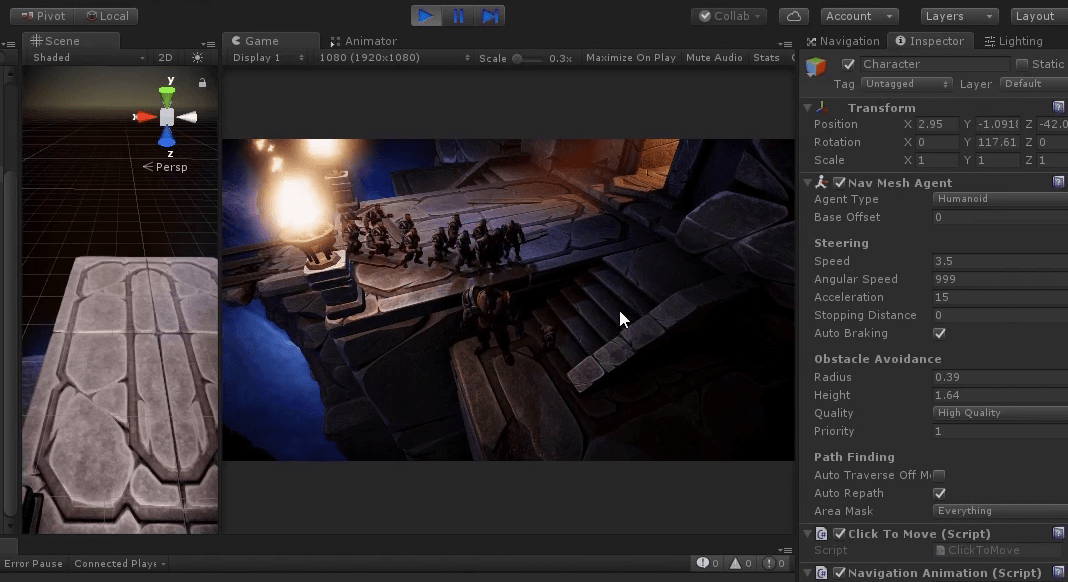The width and height of the screenshot is (1068, 582).
Task: Collapse the Transform component section
Action: coord(807,107)
